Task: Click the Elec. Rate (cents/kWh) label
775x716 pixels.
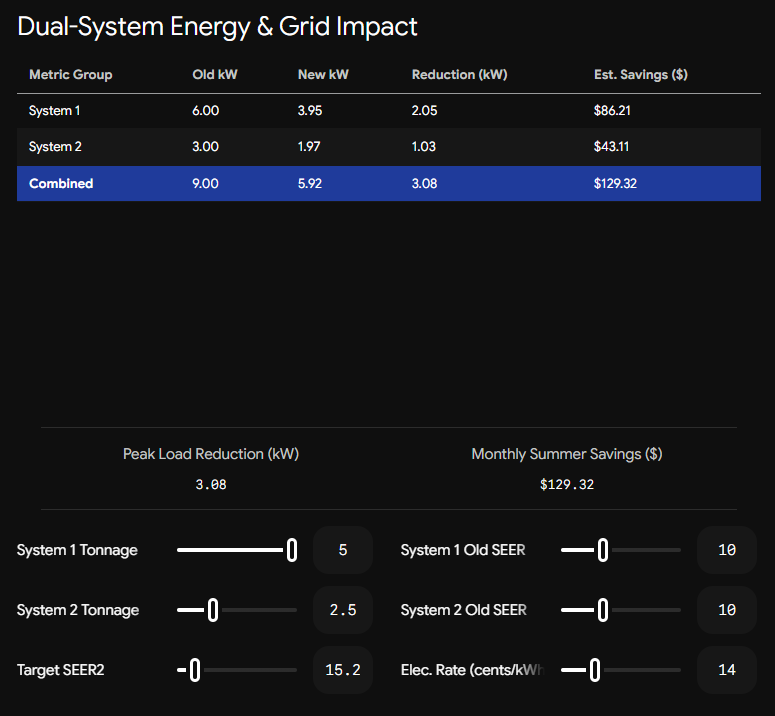Action: (x=472, y=670)
